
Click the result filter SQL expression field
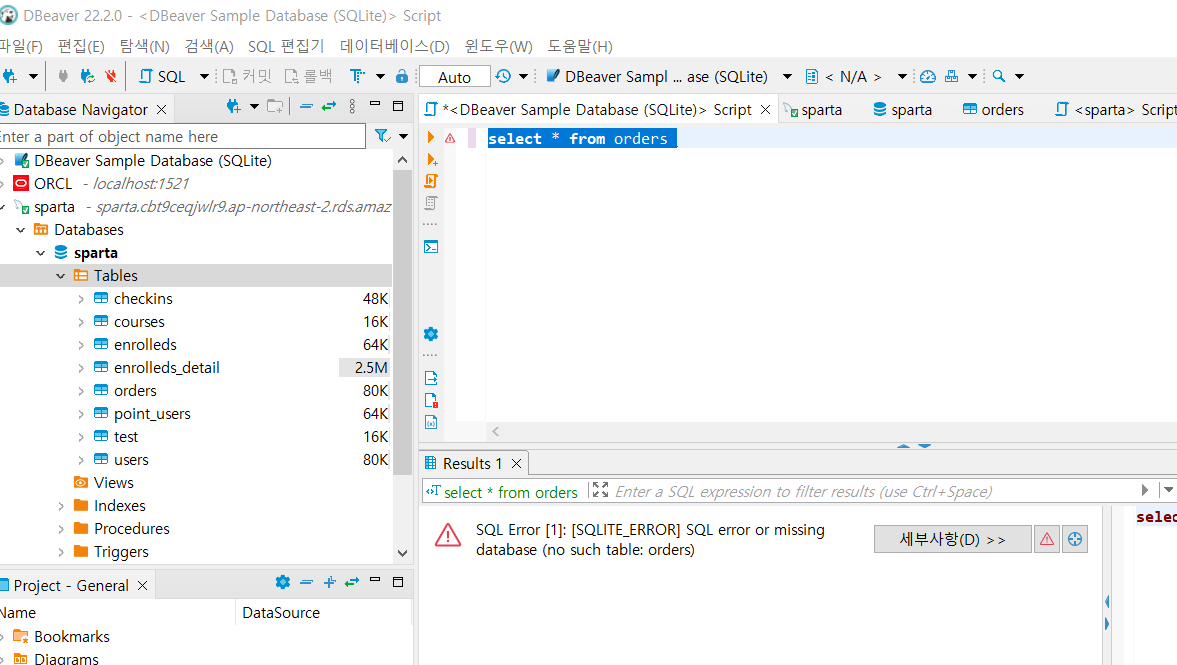point(874,492)
